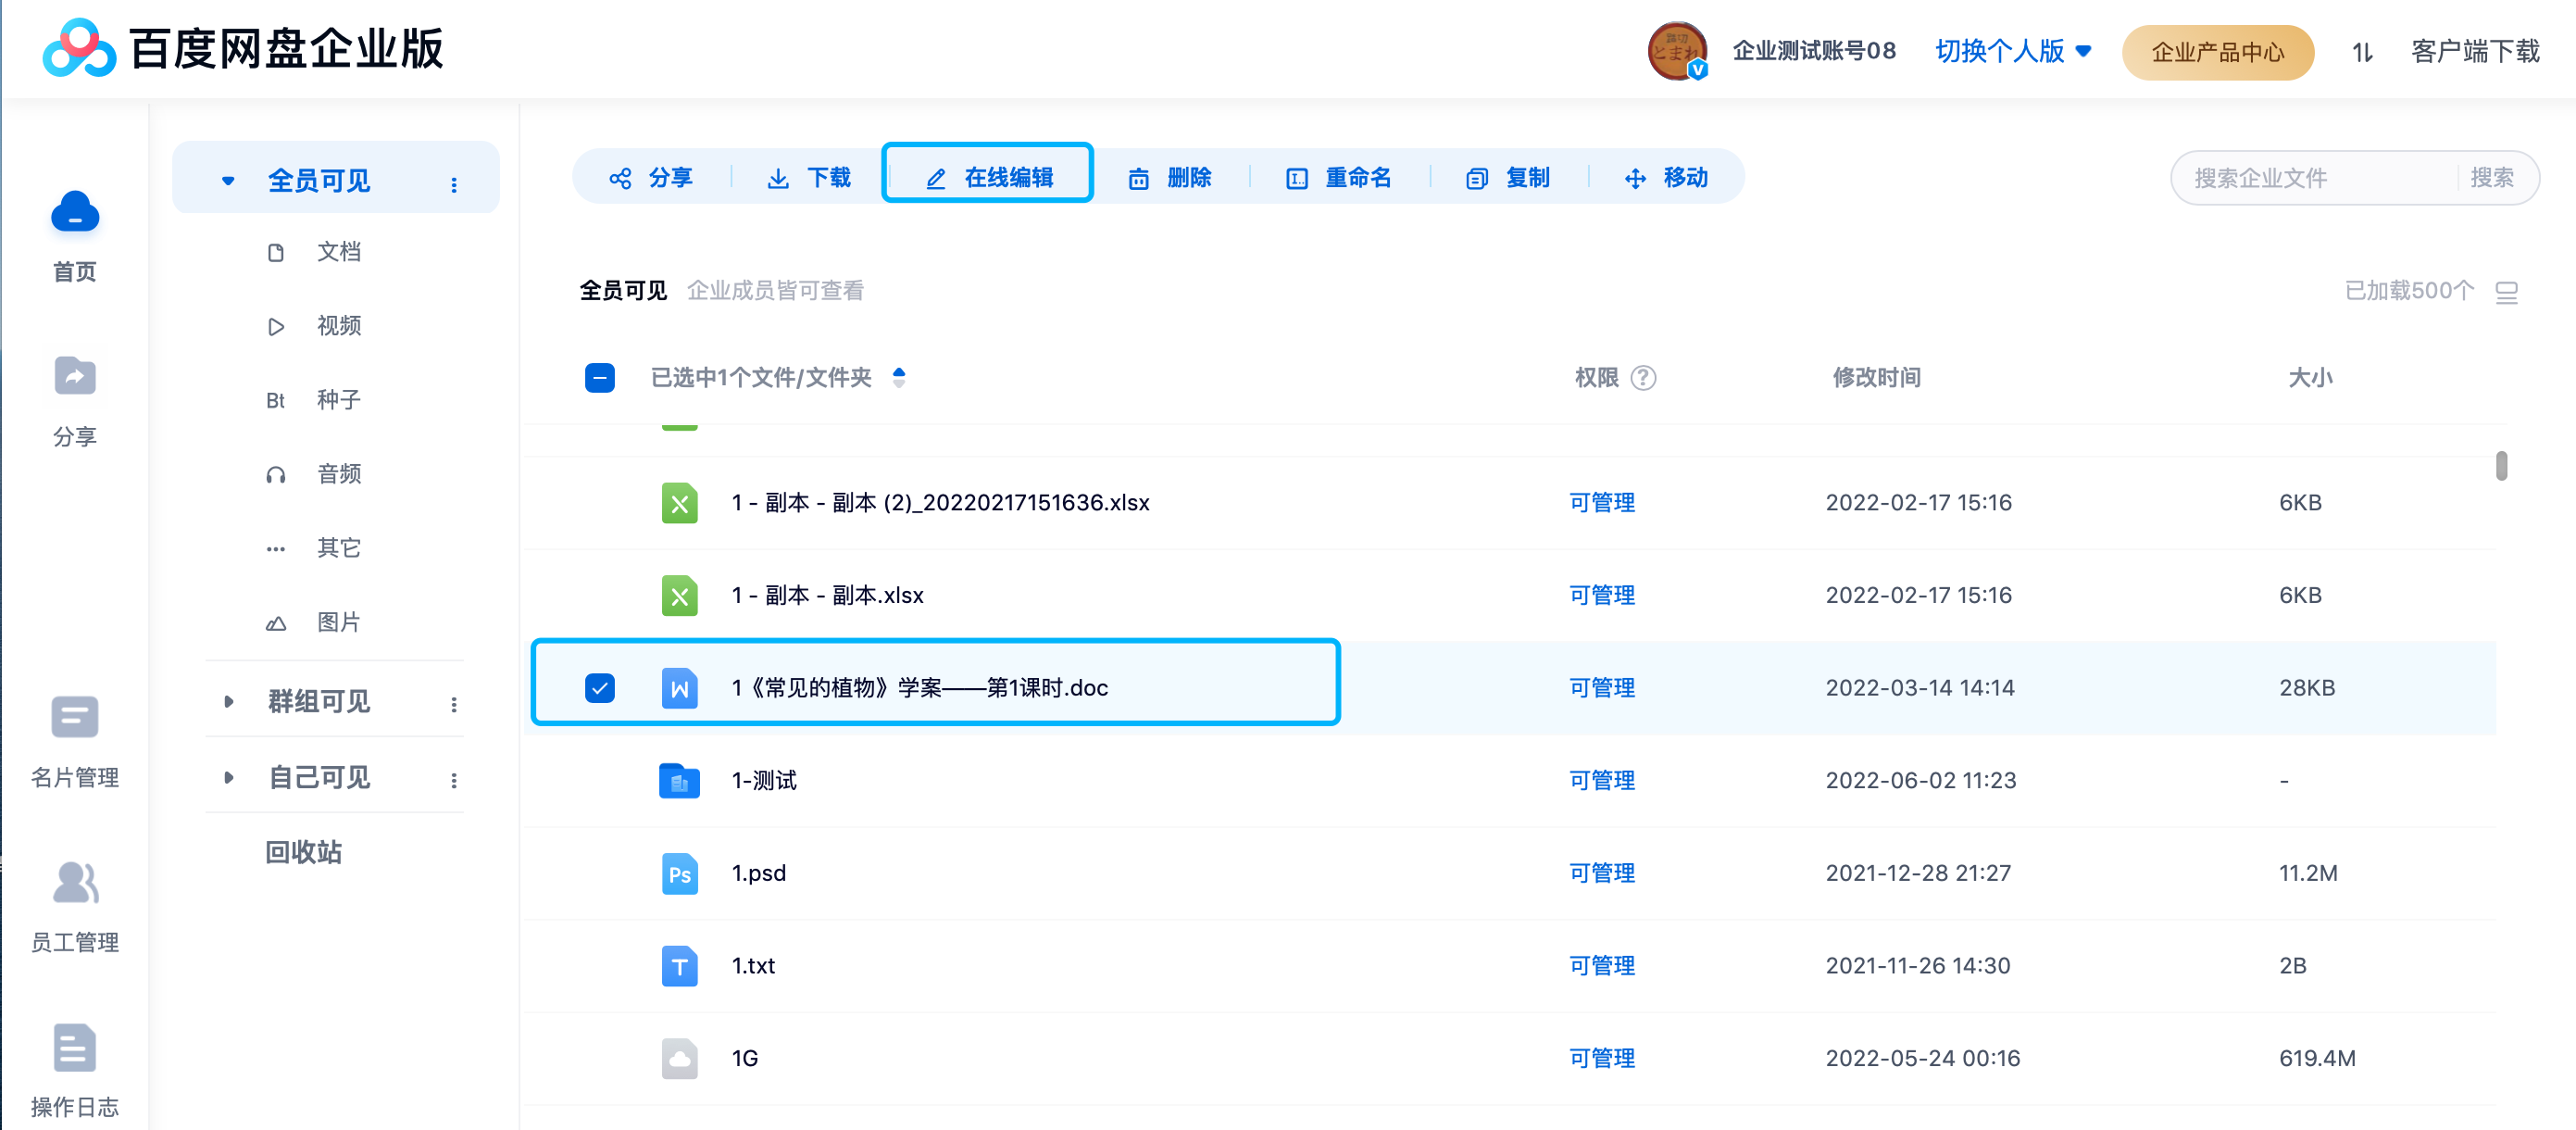
Task: Open more options for 全员可见
Action: (454, 184)
